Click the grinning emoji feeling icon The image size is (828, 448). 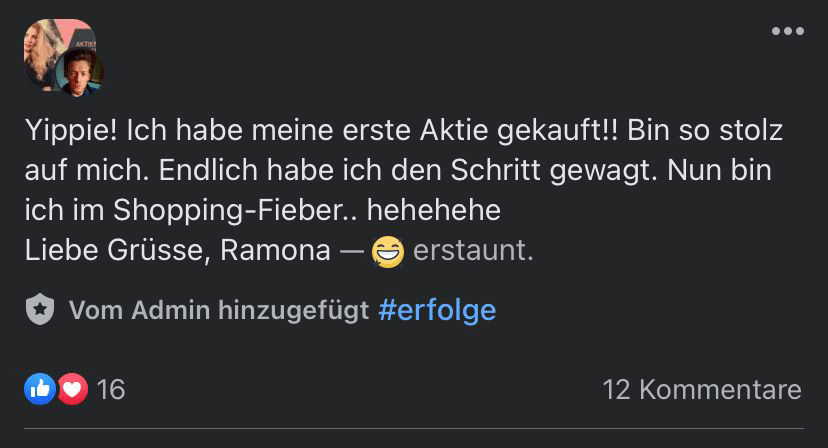pyautogui.click(x=387, y=251)
